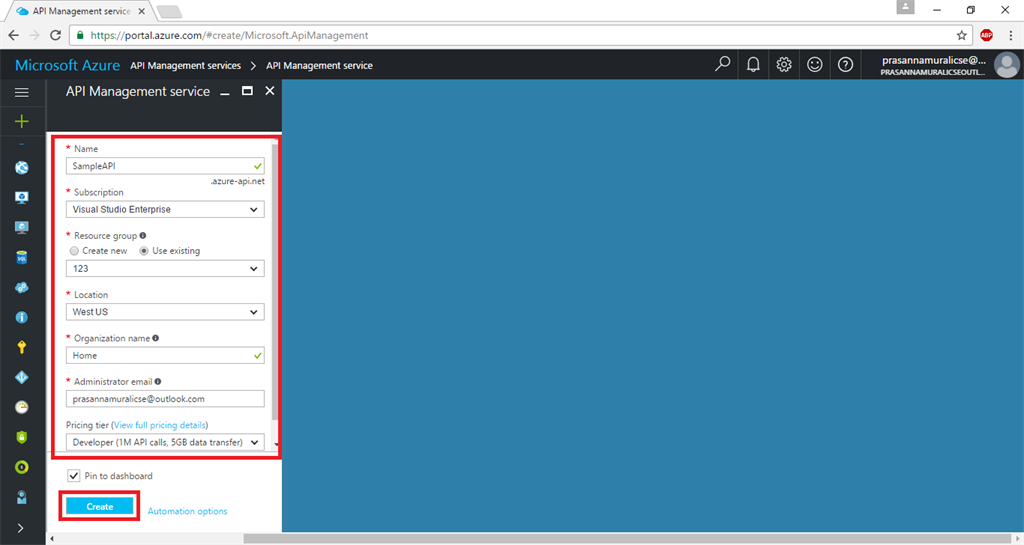The image size is (1024, 545).
Task: Open the Automation options link
Action: (187, 511)
